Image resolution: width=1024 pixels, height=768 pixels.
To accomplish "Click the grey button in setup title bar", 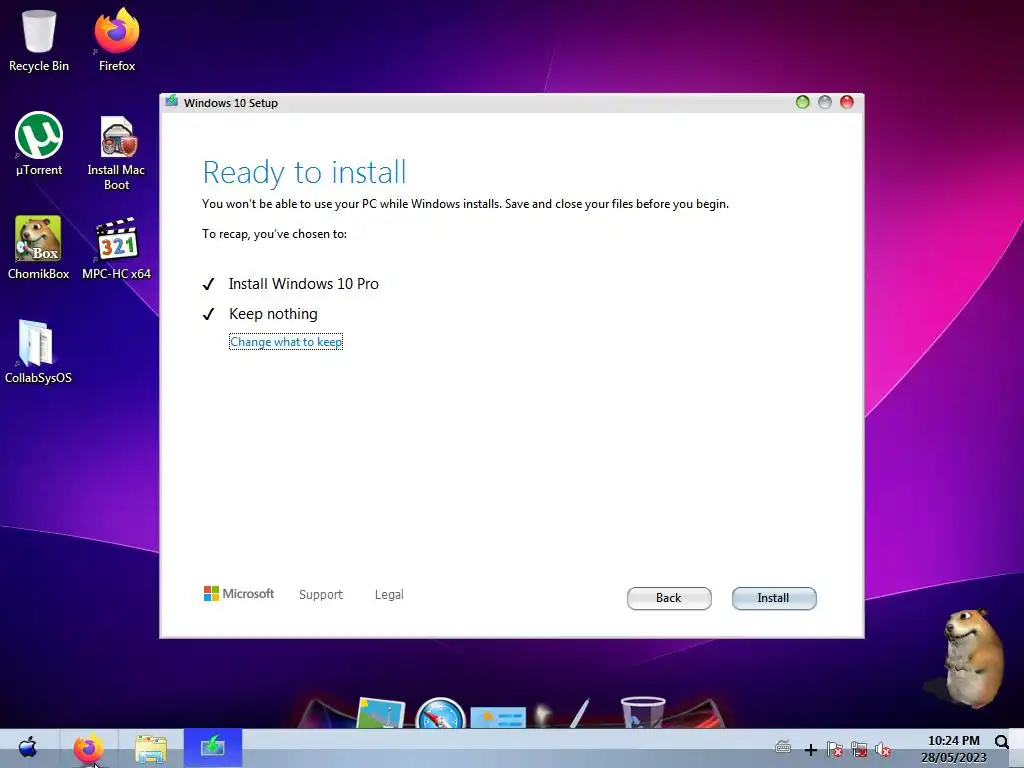I will pos(825,102).
